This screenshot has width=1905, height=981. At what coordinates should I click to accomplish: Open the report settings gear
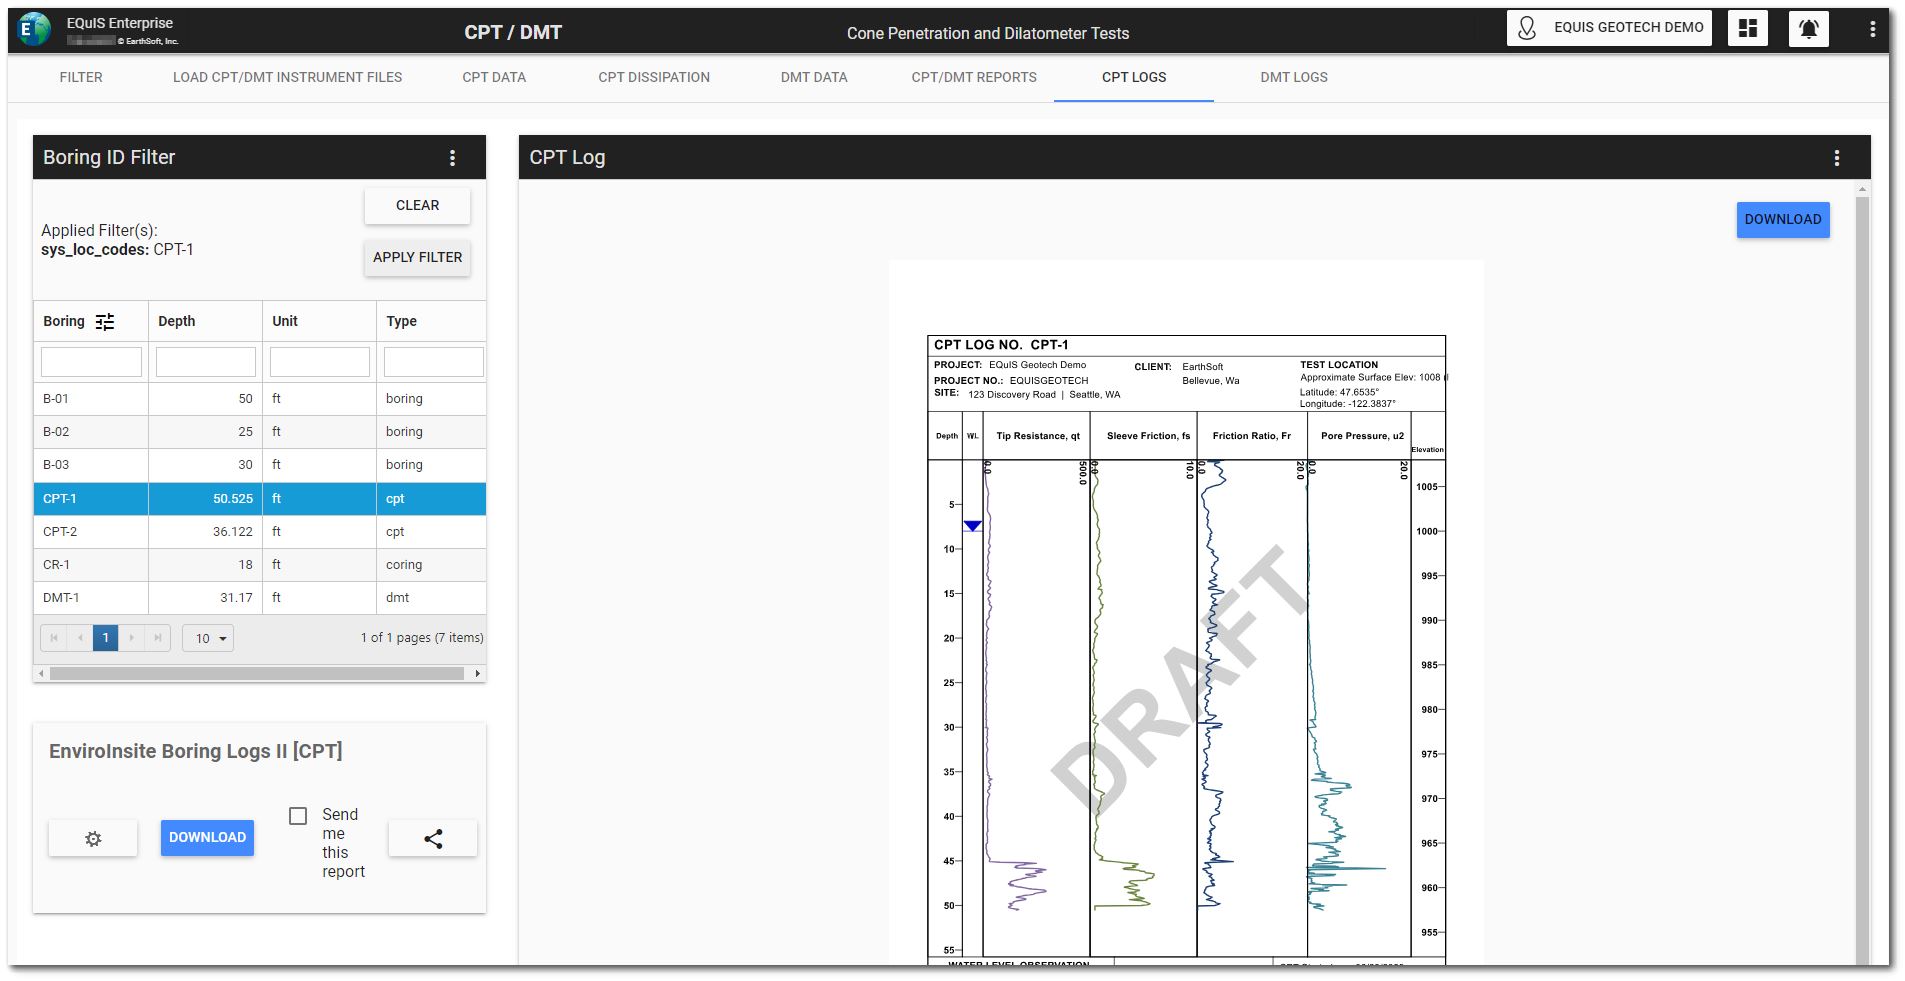[x=93, y=838]
